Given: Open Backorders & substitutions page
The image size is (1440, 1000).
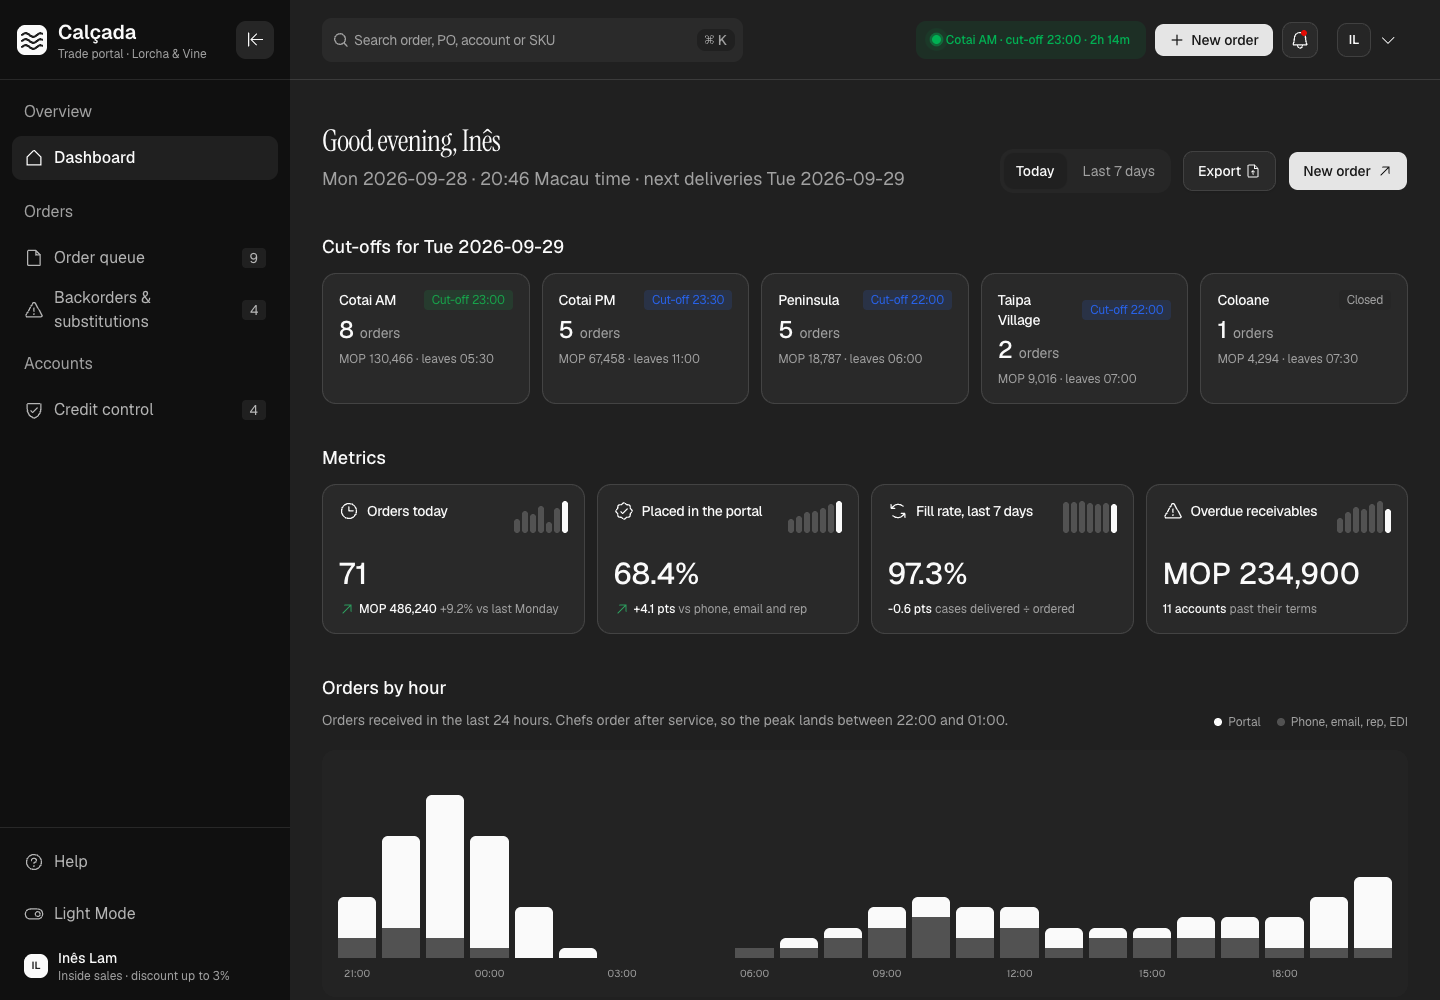Looking at the screenshot, I should pos(145,310).
